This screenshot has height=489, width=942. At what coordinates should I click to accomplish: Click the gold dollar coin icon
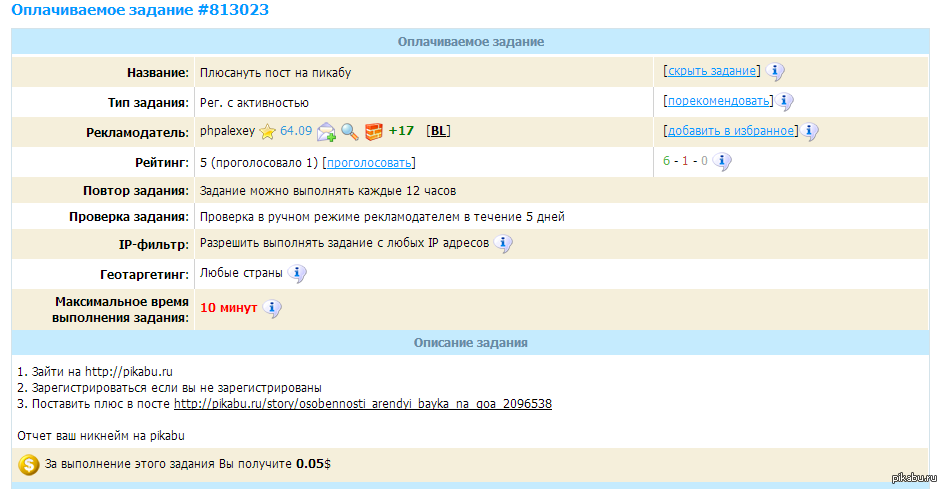coord(29,465)
